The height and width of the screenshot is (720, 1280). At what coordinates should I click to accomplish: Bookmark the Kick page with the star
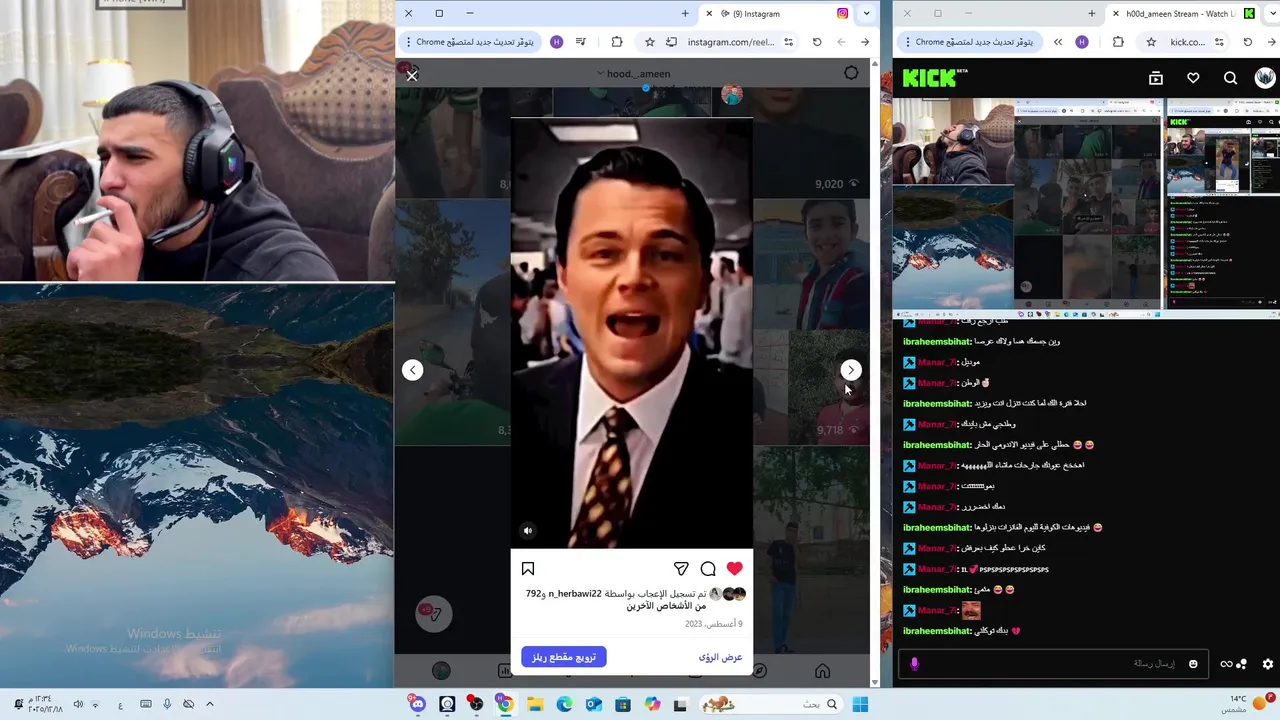pos(1151,42)
